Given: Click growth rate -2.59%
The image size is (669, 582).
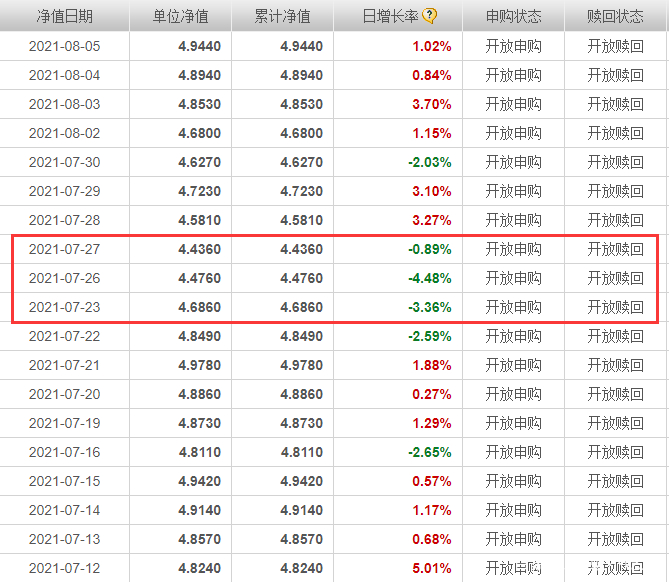Looking at the screenshot, I should point(430,336).
